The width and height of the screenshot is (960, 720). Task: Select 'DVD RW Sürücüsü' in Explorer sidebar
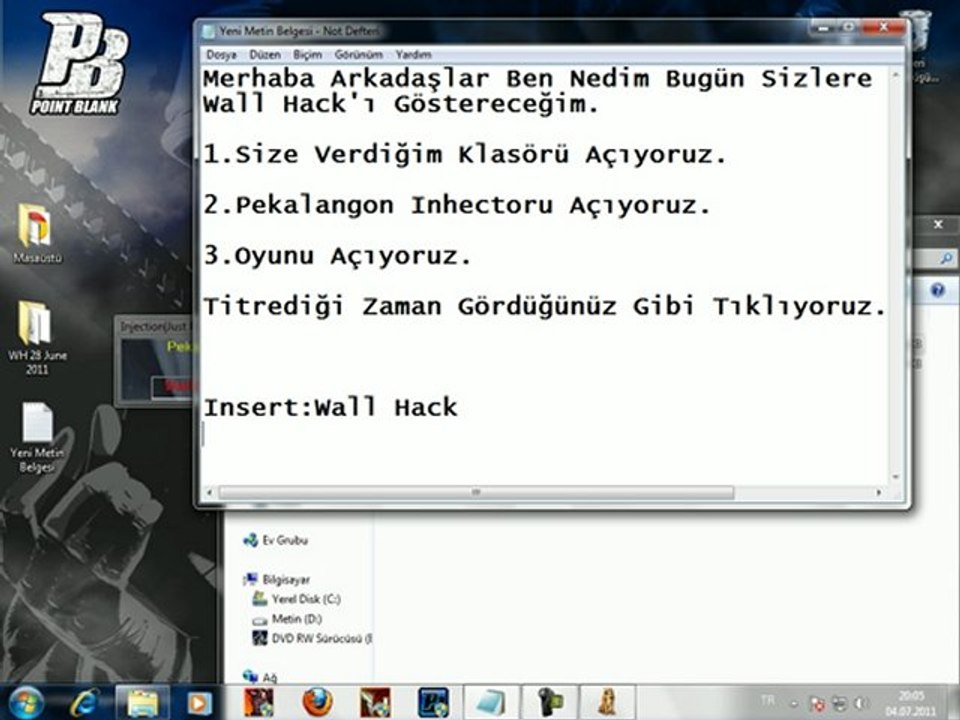[312, 638]
